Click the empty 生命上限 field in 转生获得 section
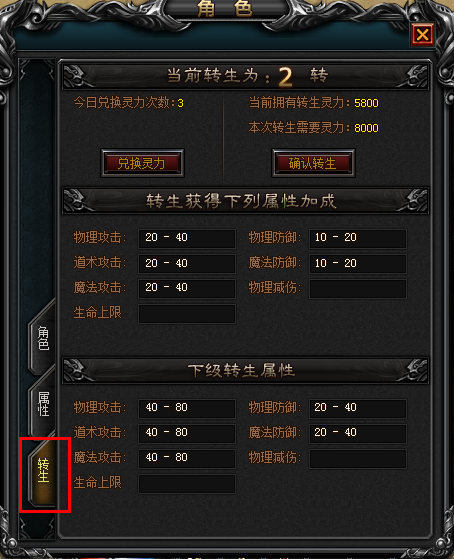Image resolution: width=454 pixels, height=559 pixels. coord(187,313)
